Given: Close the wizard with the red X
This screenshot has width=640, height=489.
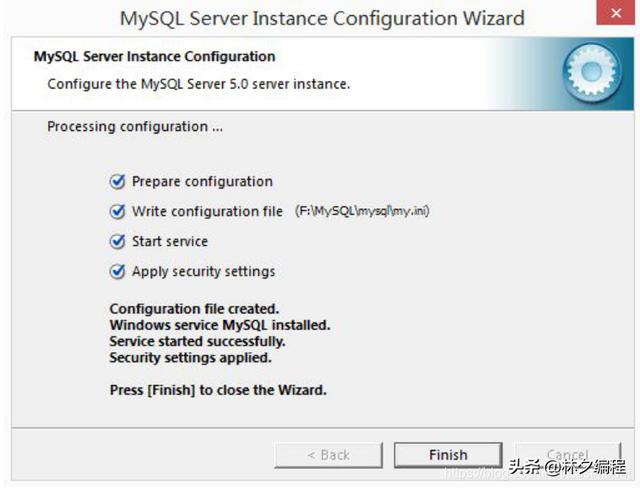Looking at the screenshot, I should click(616, 13).
